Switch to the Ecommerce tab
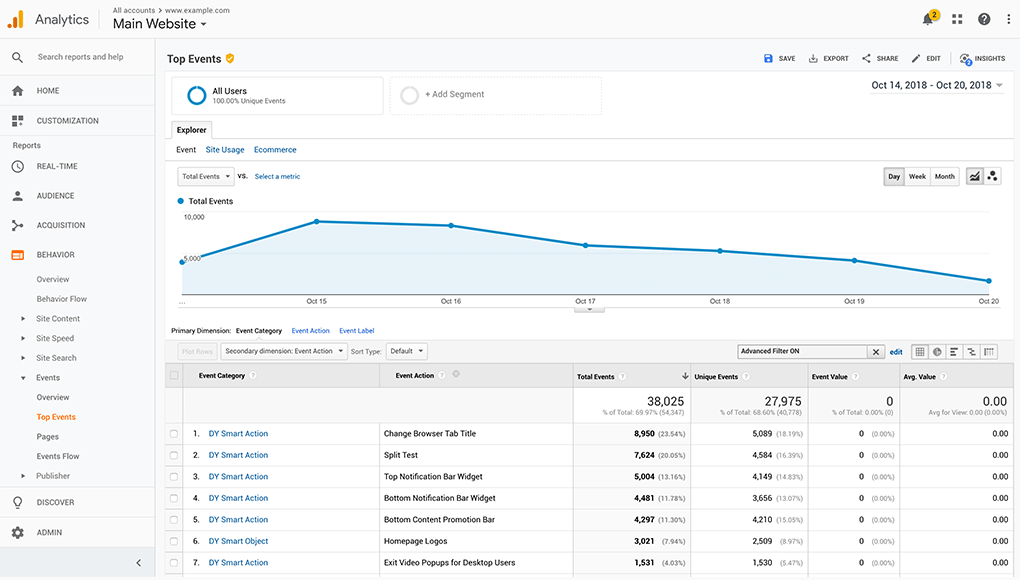The image size is (1020, 580). coord(275,150)
